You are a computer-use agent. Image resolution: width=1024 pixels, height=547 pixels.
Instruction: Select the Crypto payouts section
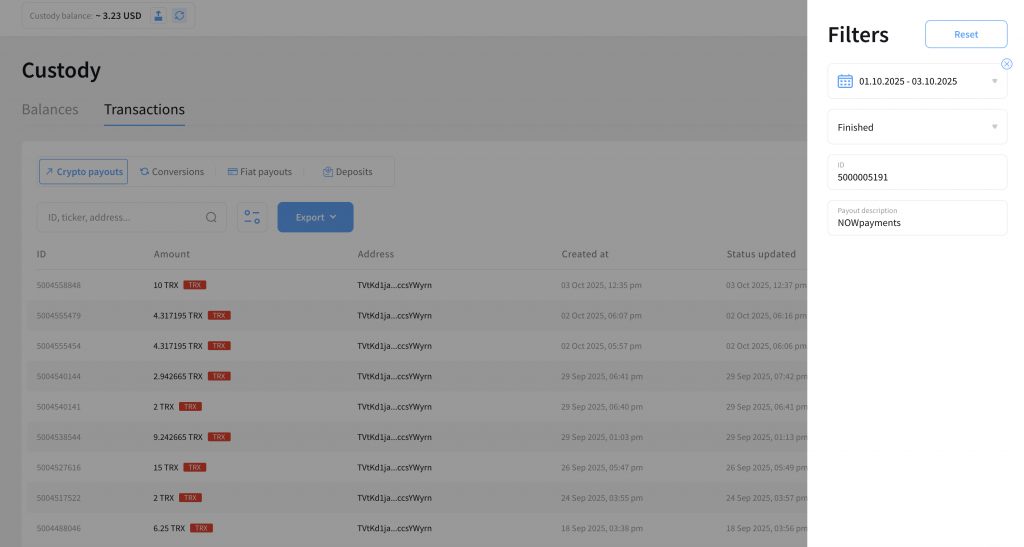(84, 172)
